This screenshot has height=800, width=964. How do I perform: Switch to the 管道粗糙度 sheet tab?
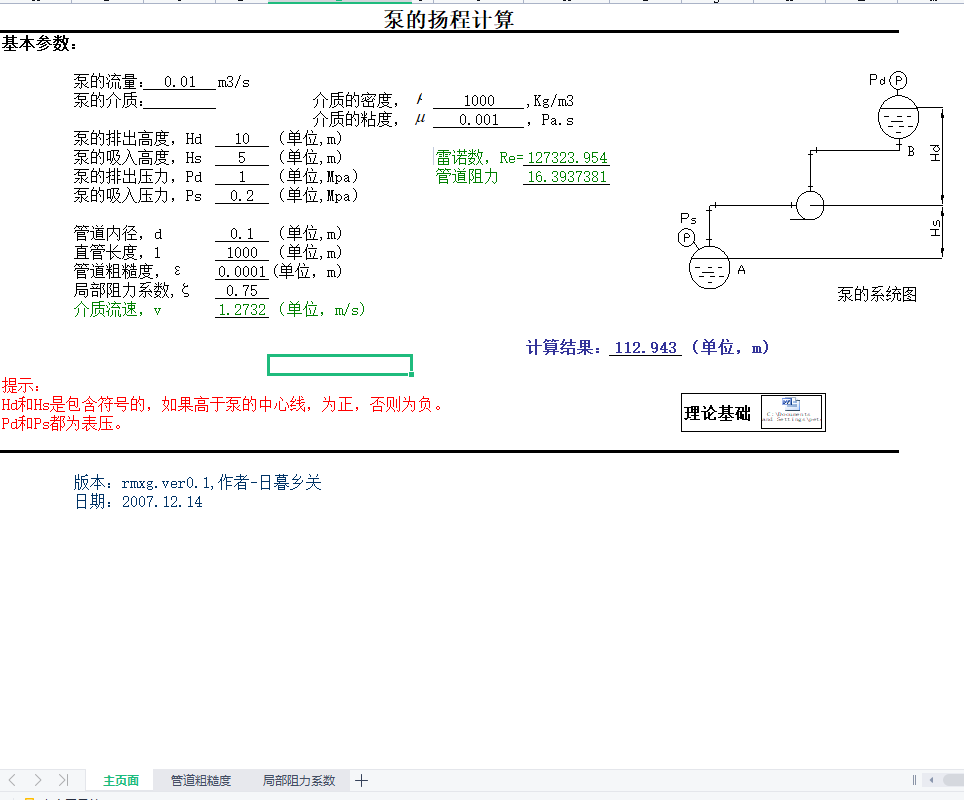click(x=200, y=780)
